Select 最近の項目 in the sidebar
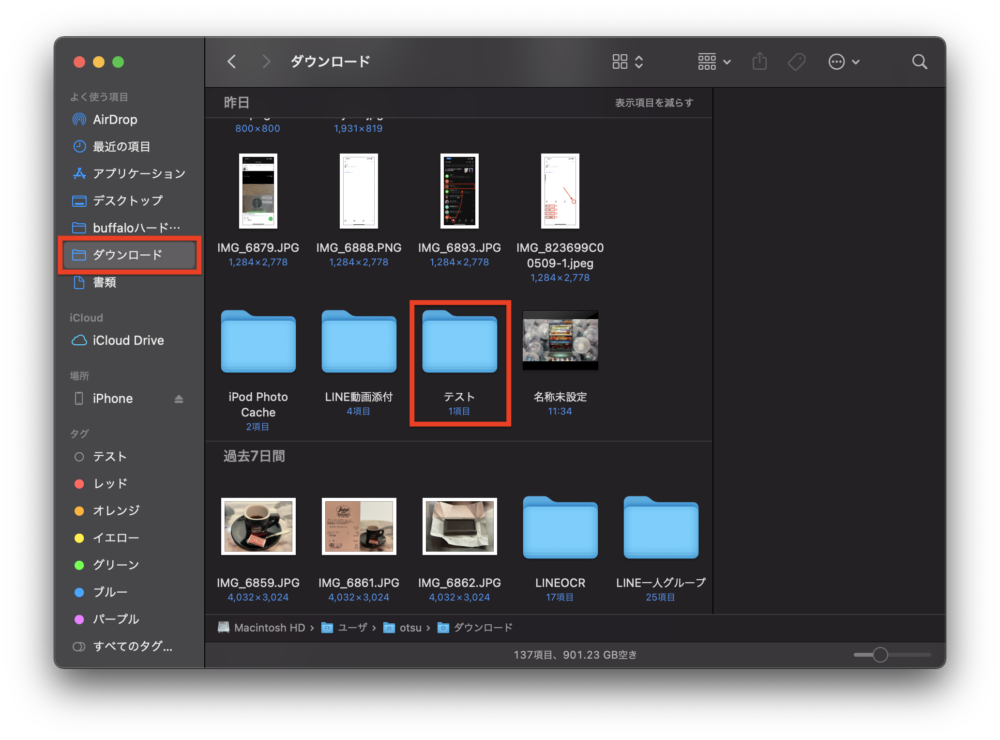The height and width of the screenshot is (740, 1000). (129, 147)
